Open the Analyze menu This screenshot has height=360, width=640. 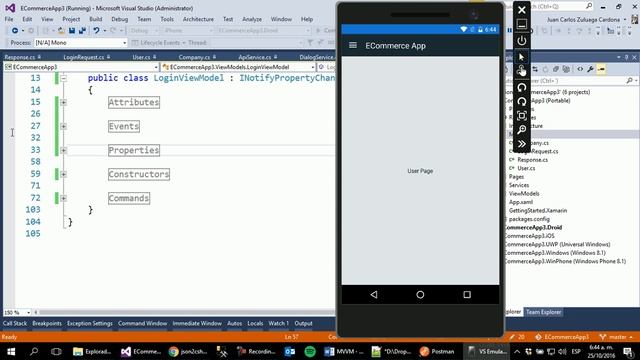252,19
